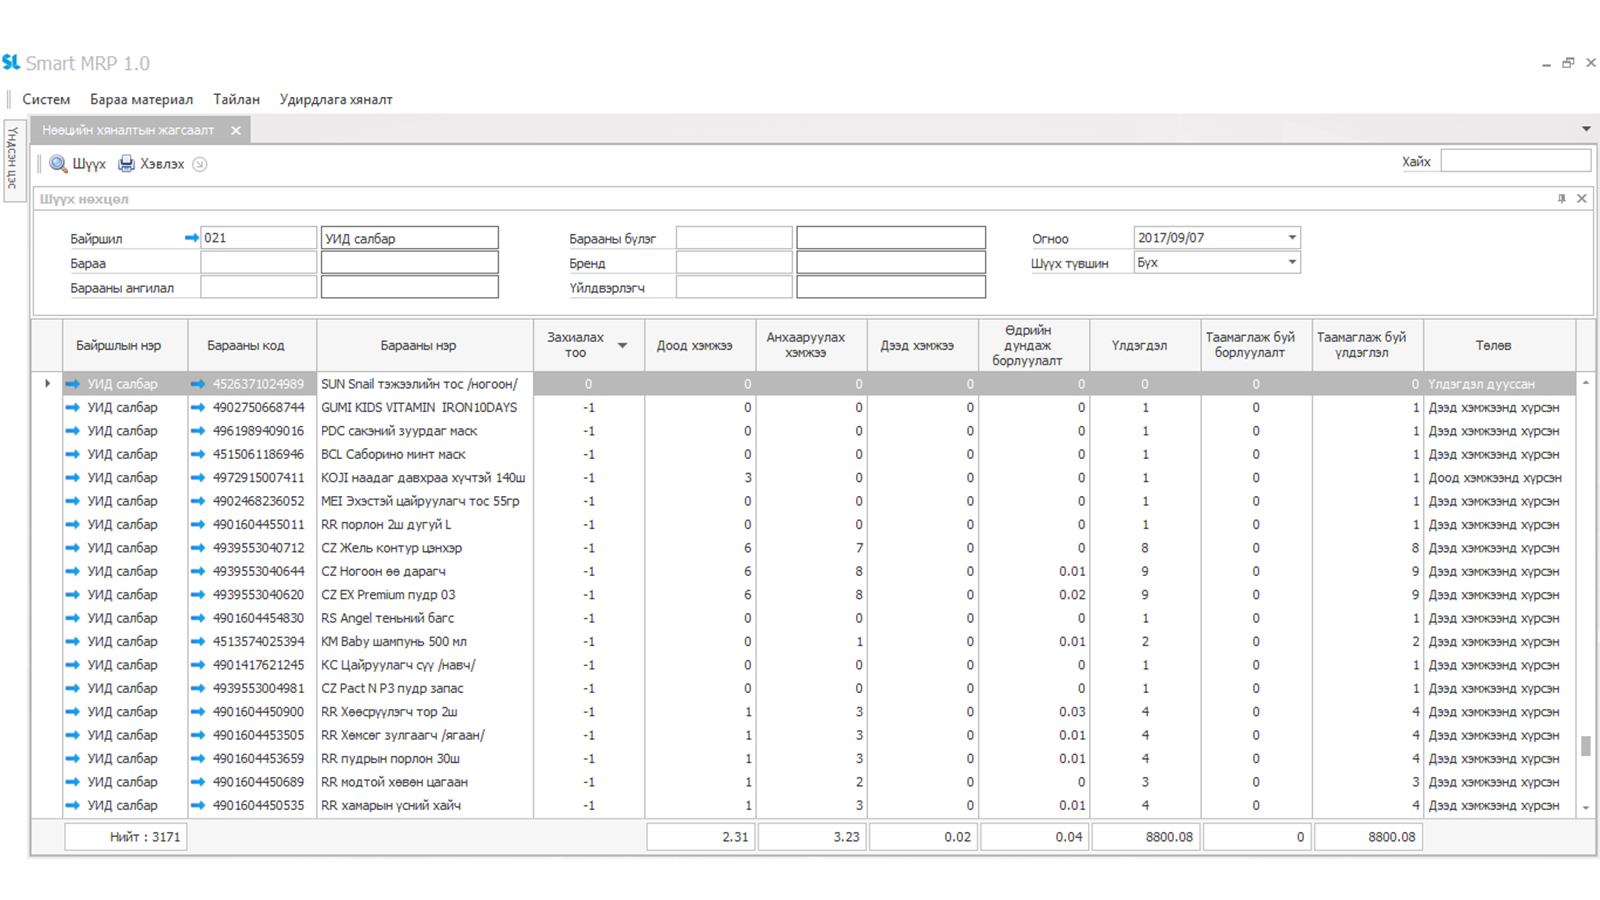This screenshot has width=1600, height=900.
Task: Click item code arrow icon for 4901604453505
Action: [x=198, y=735]
